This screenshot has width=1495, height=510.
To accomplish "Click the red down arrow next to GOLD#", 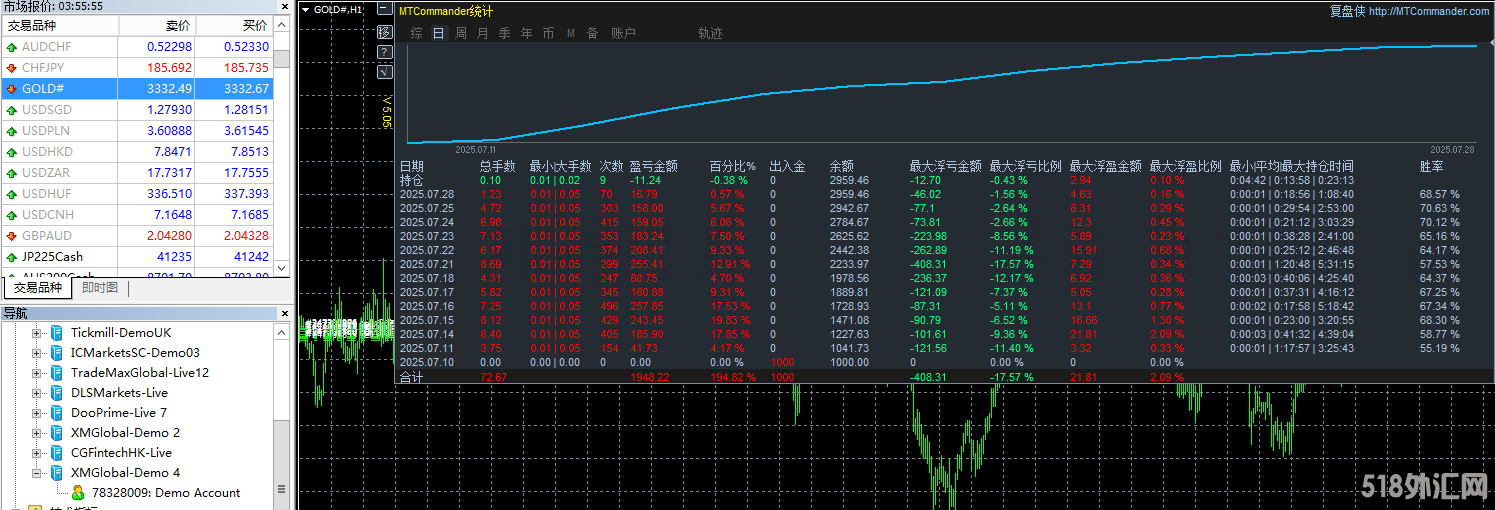I will coord(12,89).
